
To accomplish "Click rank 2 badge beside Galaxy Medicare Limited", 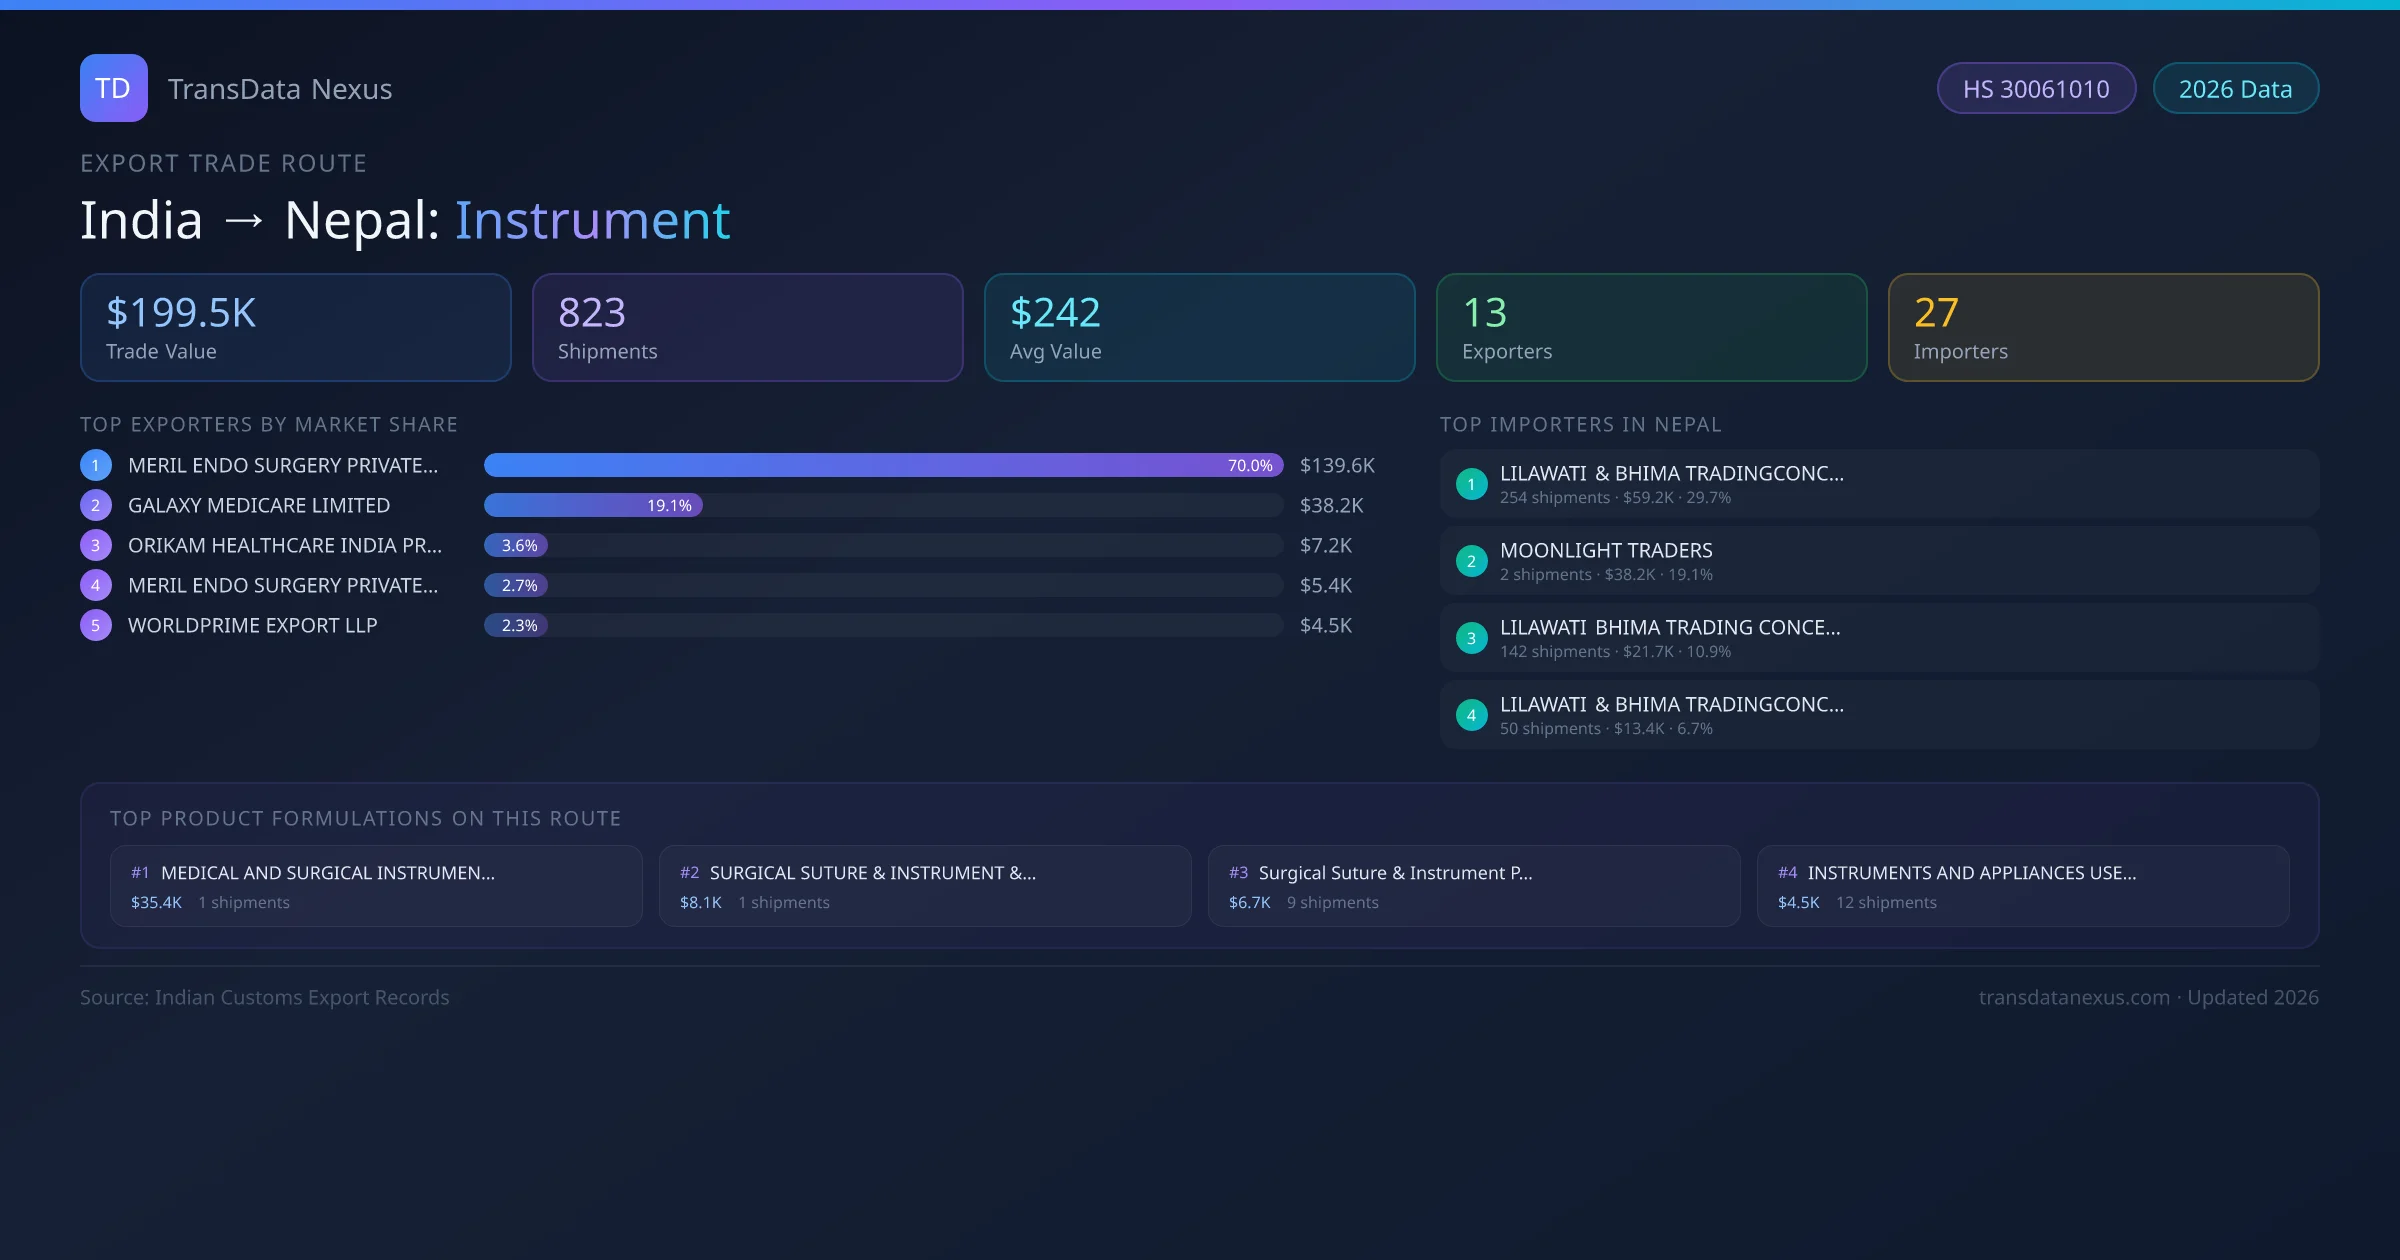I will pos(96,505).
